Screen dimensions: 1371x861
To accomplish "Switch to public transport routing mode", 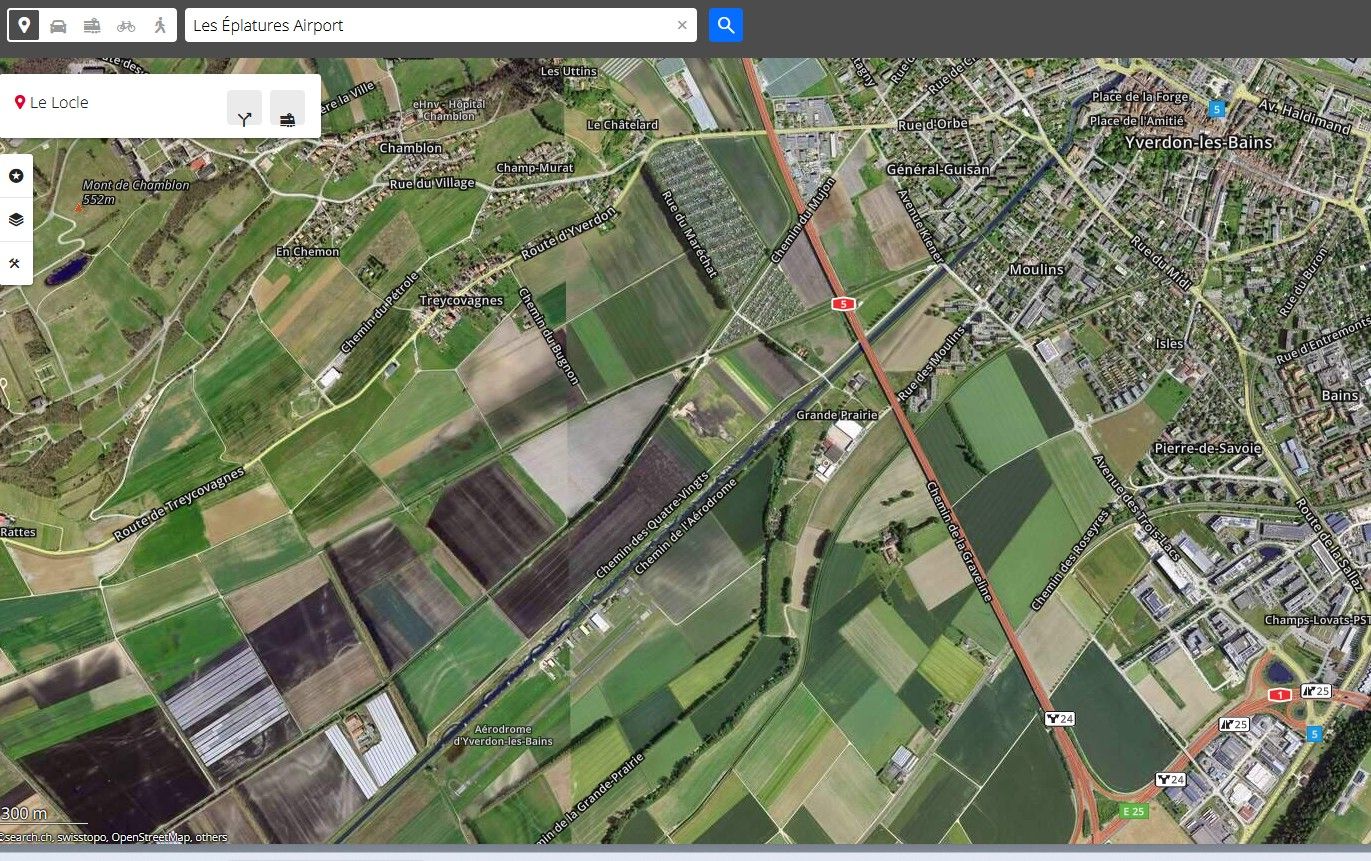I will pos(92,25).
